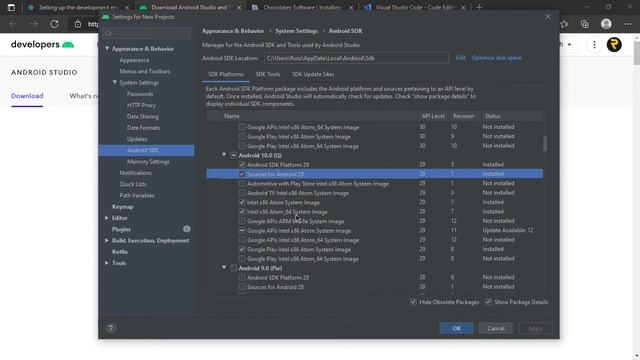Viewport: 640px width, 360px height.
Task: Open browser favorites star icon
Action: click(564, 24)
